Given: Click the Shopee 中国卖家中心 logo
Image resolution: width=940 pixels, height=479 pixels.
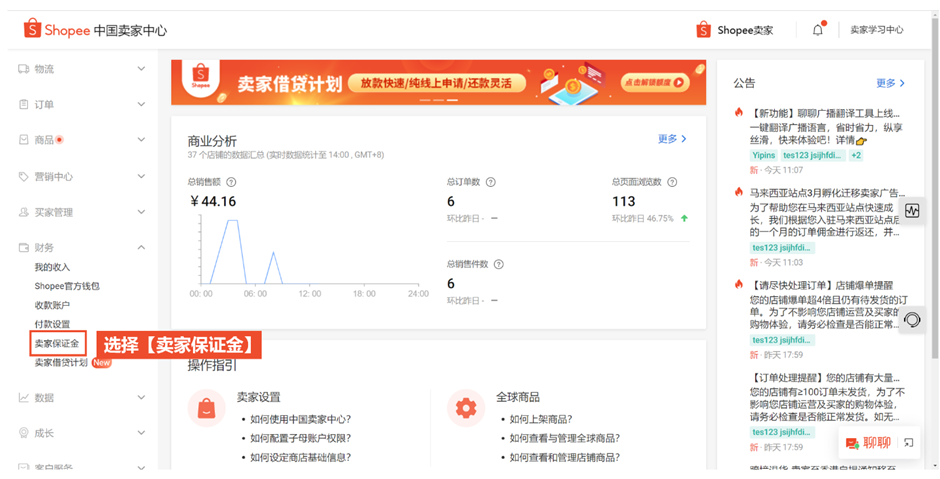Looking at the screenshot, I should [x=95, y=30].
